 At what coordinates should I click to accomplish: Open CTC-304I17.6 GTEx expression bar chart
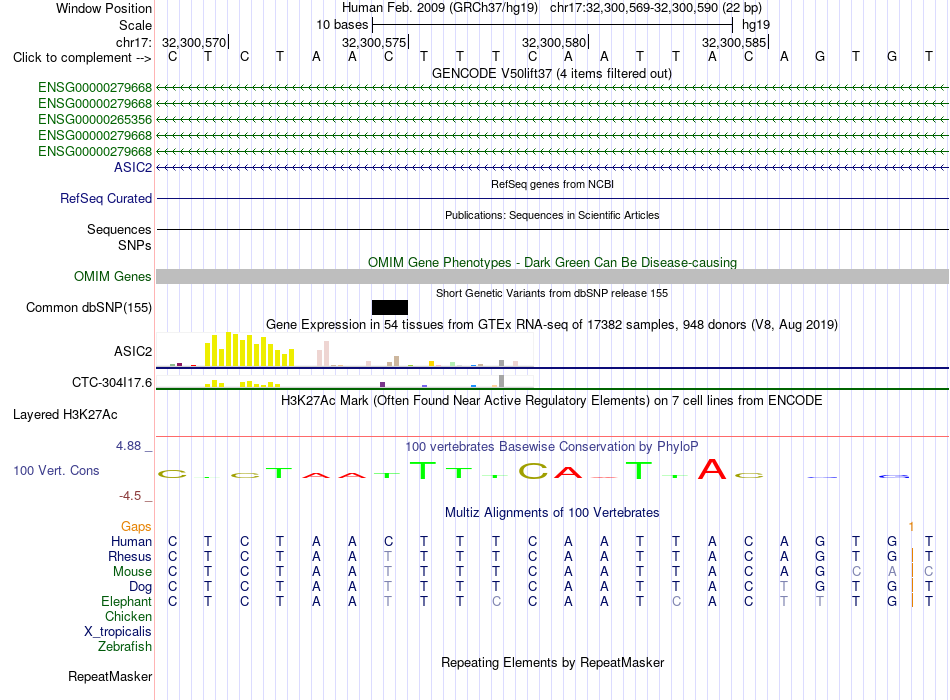[345, 381]
